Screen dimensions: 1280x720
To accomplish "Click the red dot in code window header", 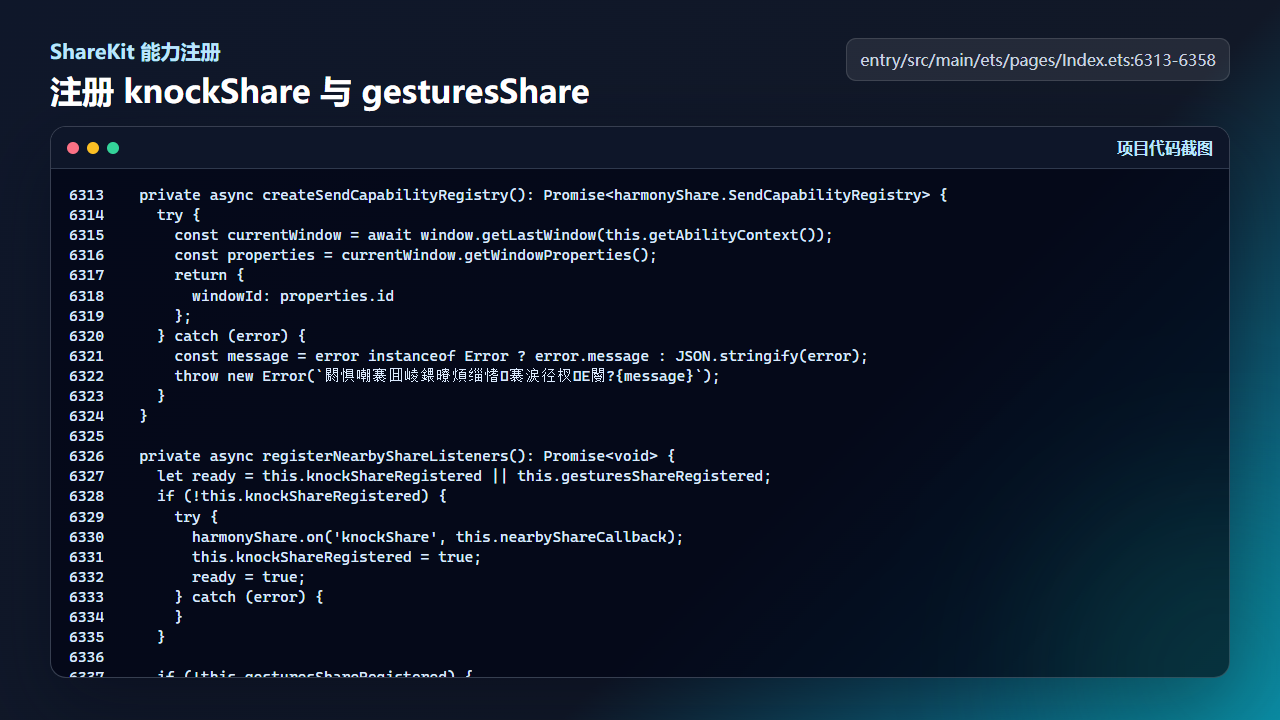I will coord(73,148).
